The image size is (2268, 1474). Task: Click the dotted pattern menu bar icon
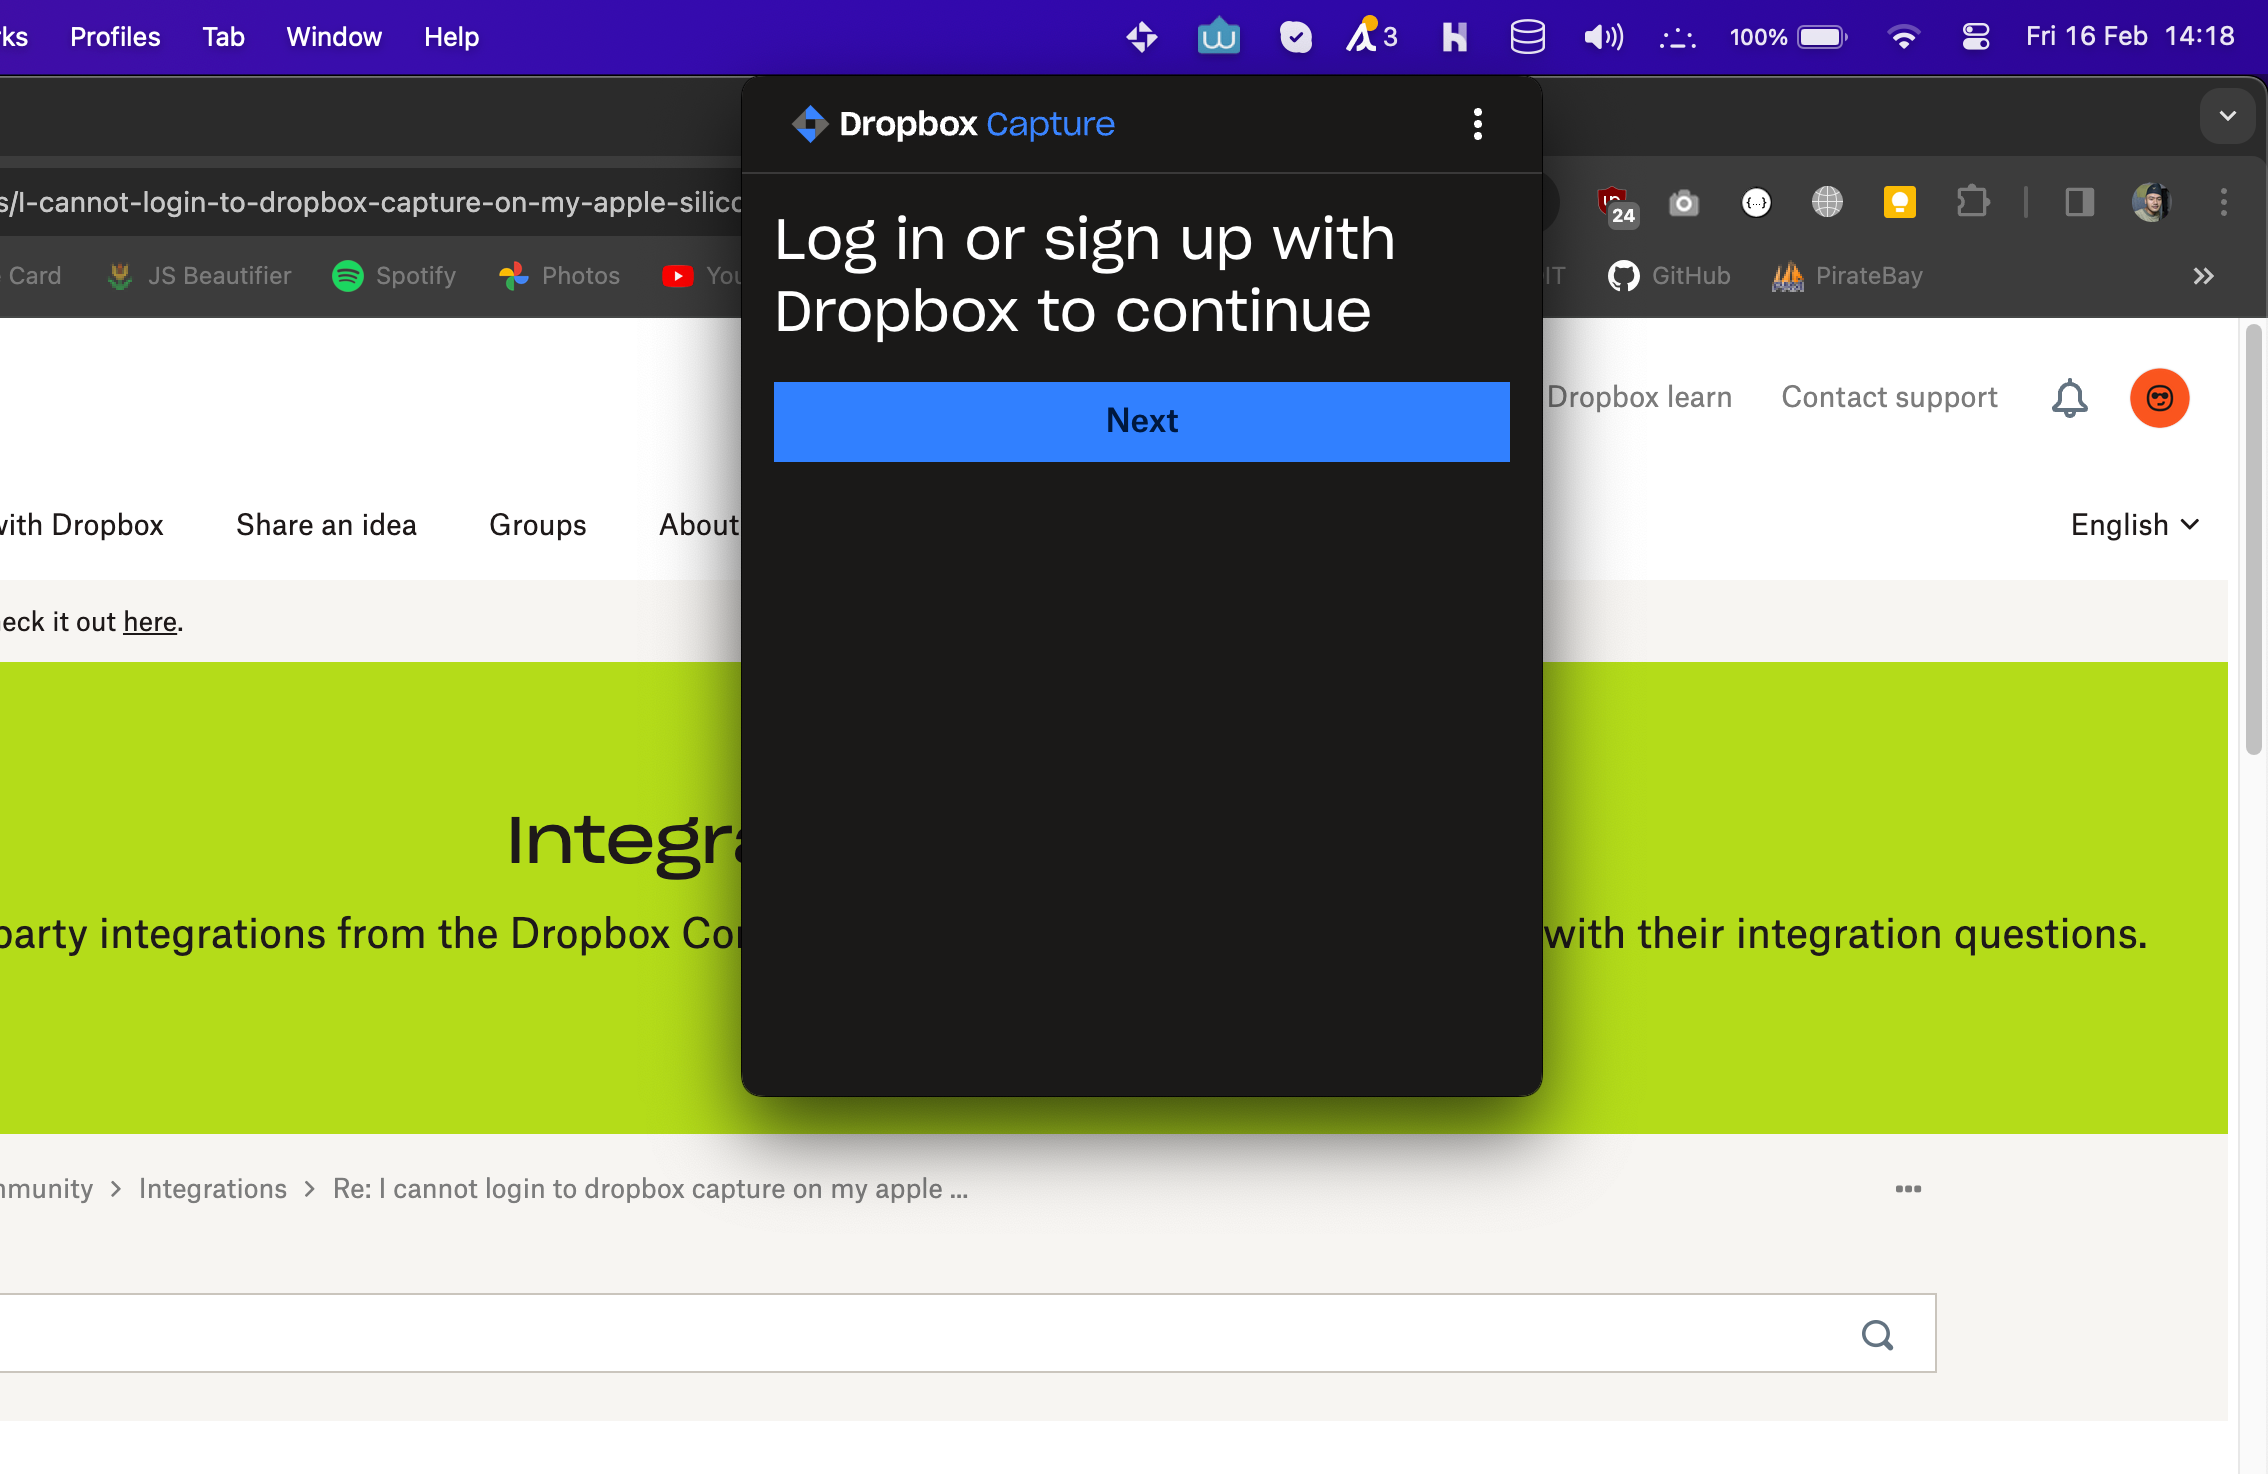pos(1677,38)
